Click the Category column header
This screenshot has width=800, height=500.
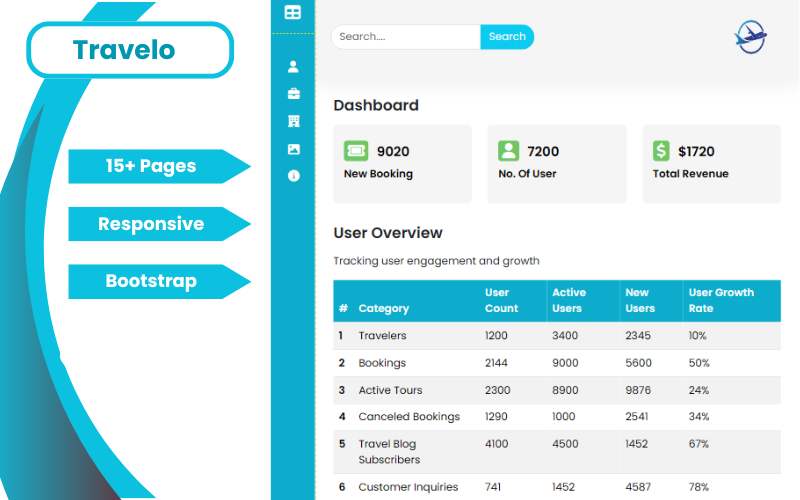pyautogui.click(x=384, y=309)
